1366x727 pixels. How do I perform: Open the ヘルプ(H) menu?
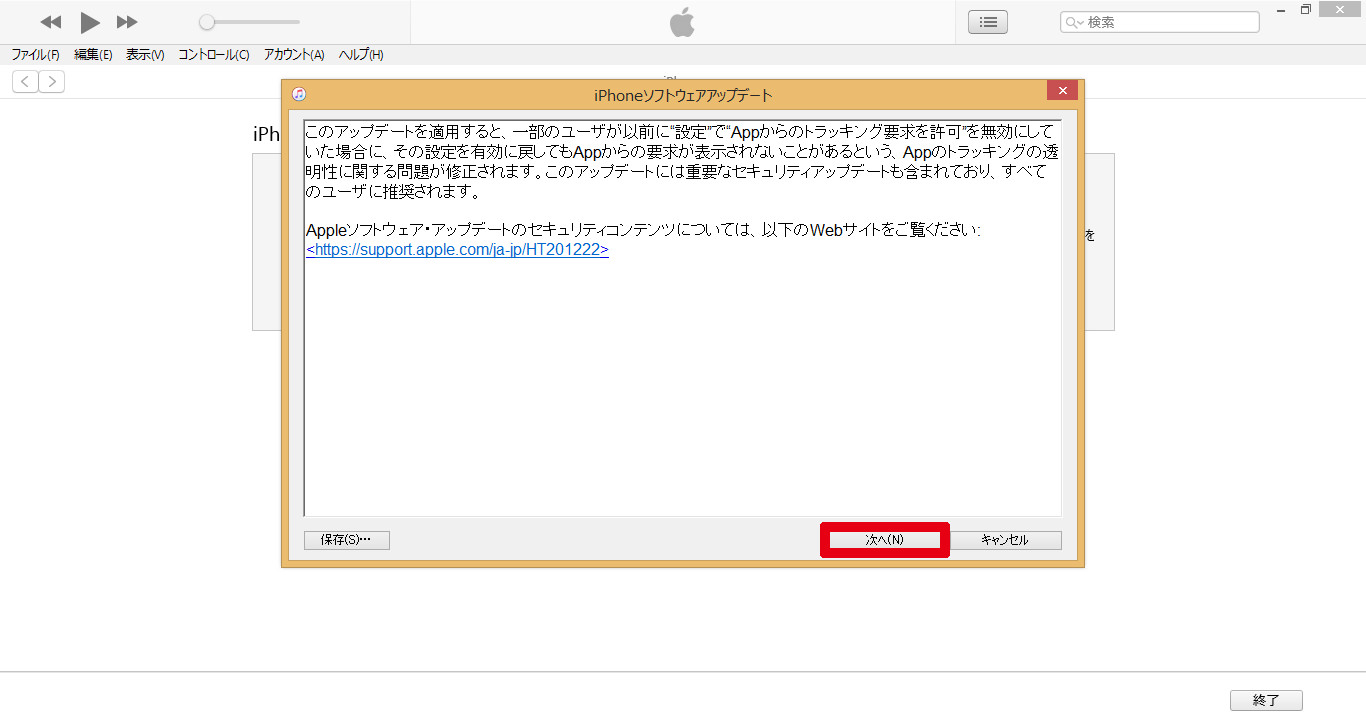click(361, 55)
